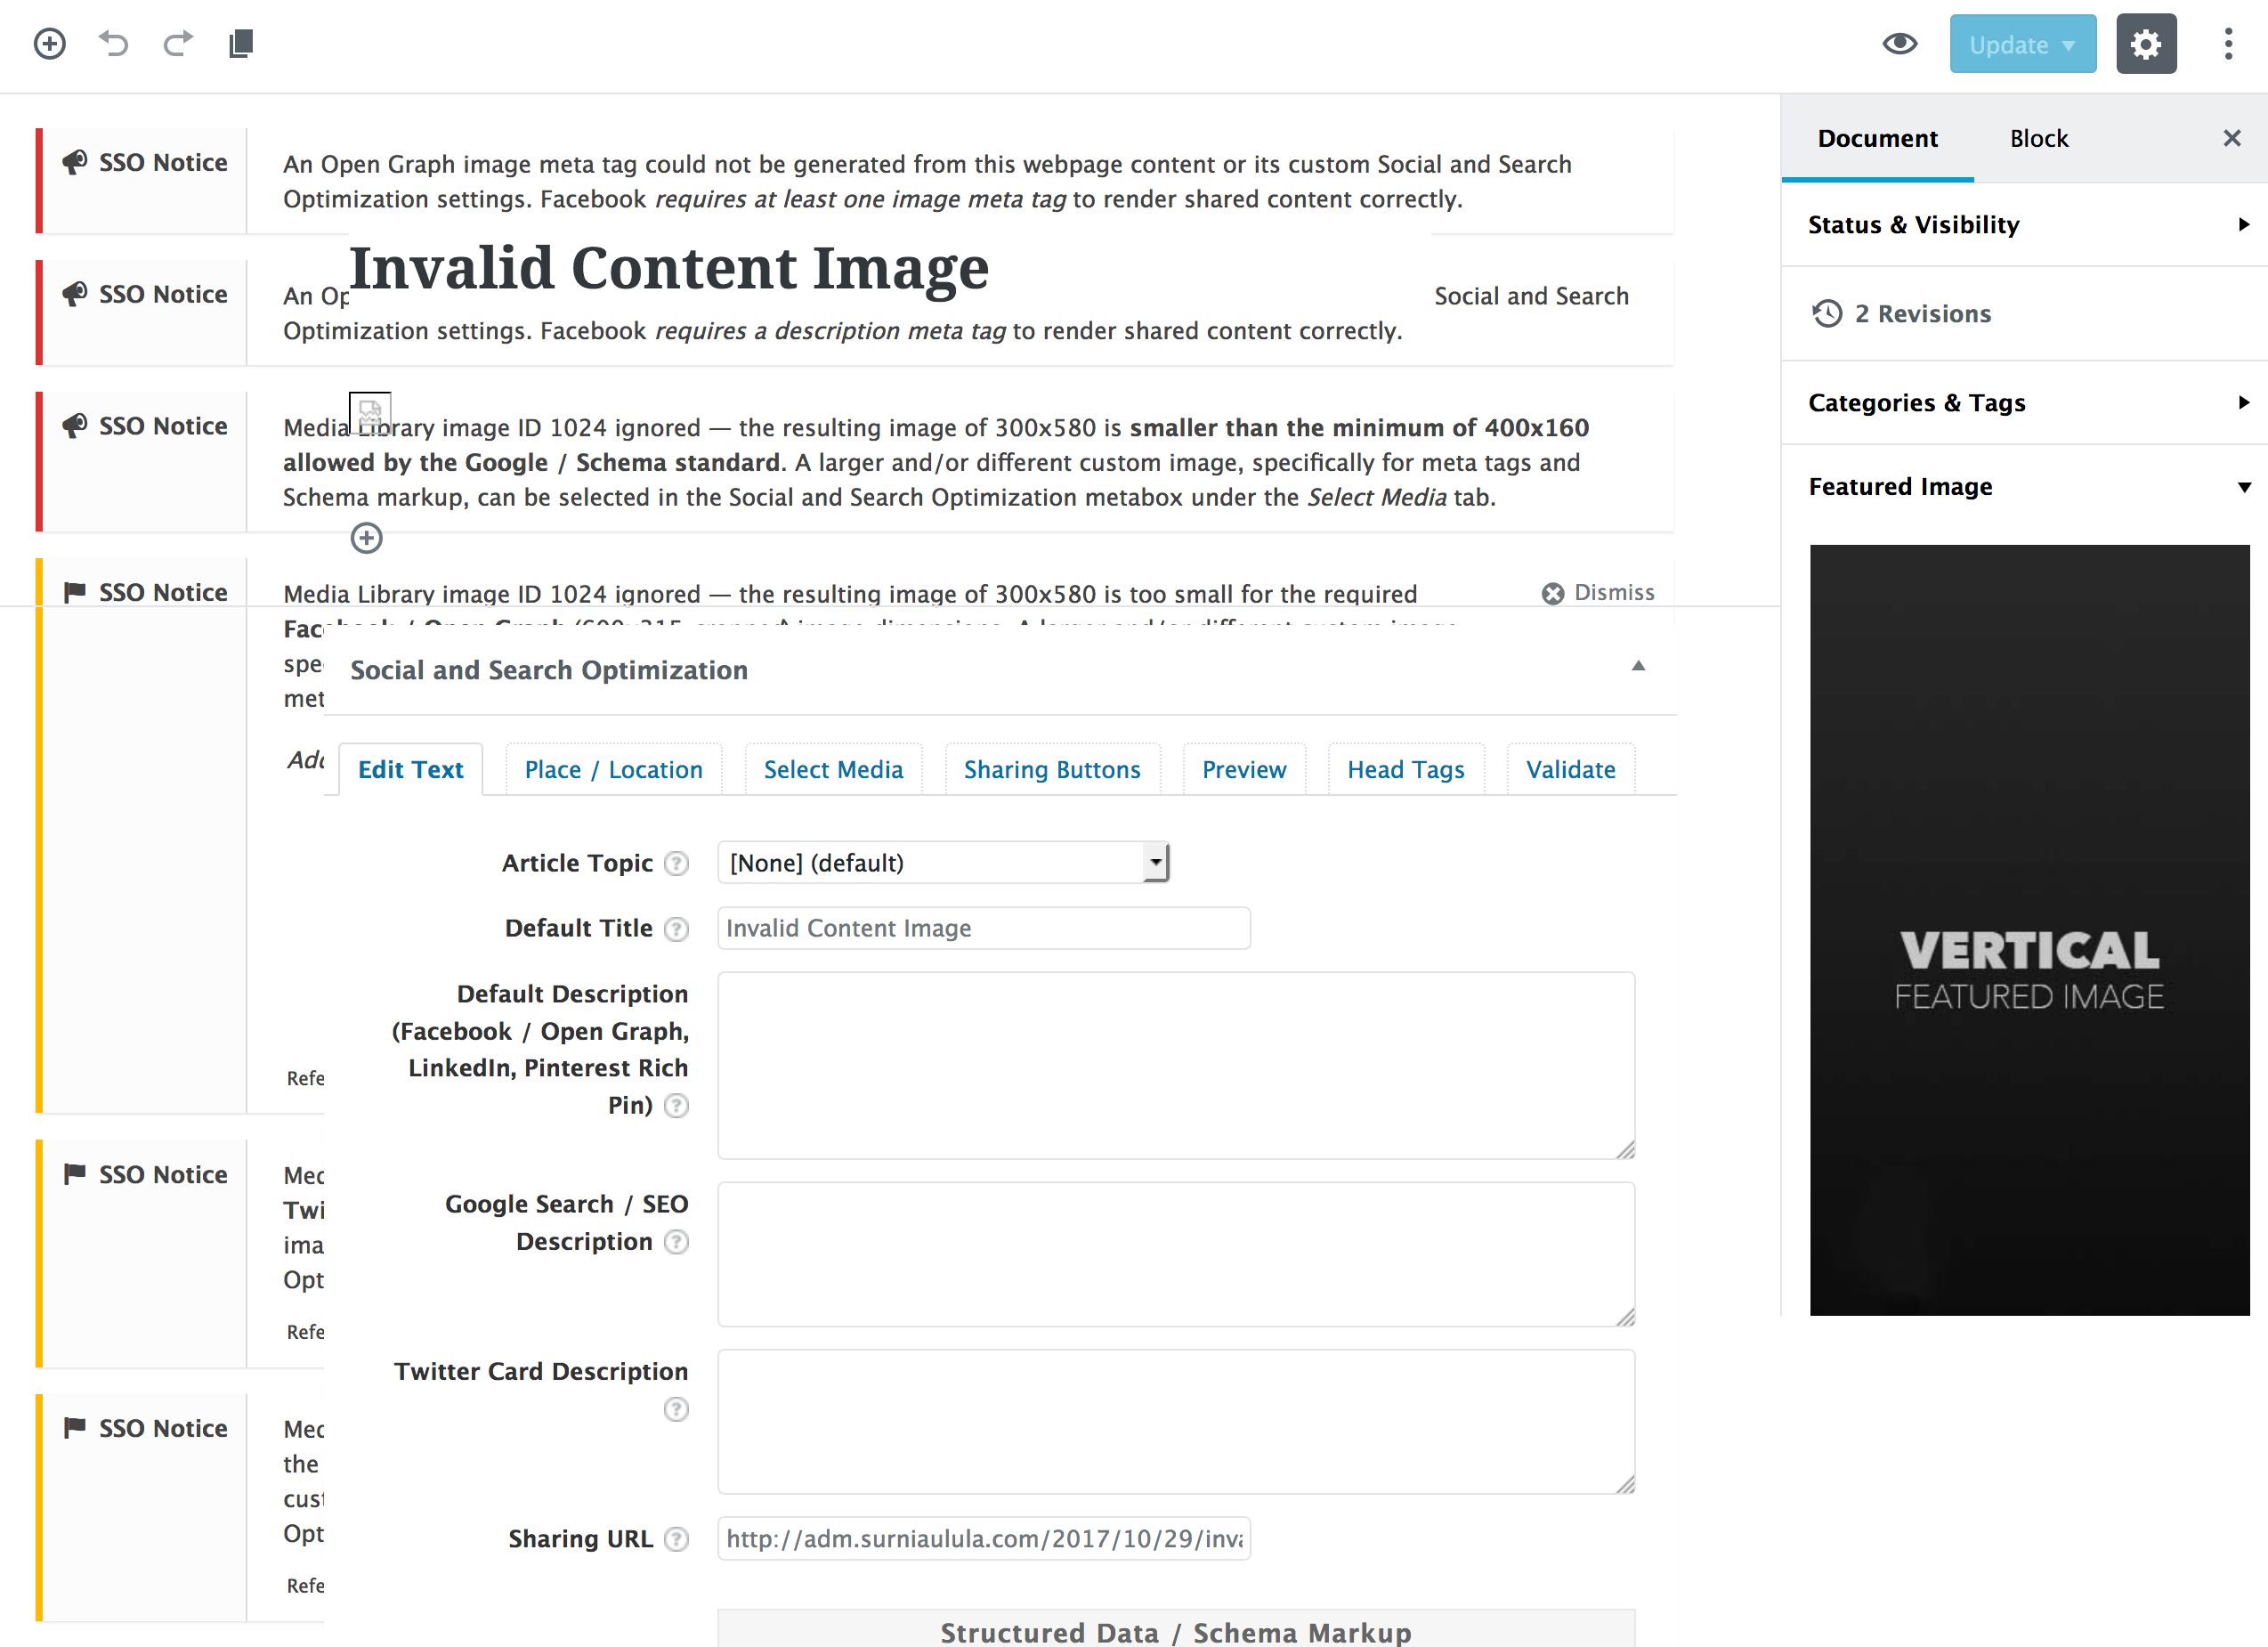Click the revisions clock icon
The height and width of the screenshot is (1647, 2268).
pos(1826,313)
